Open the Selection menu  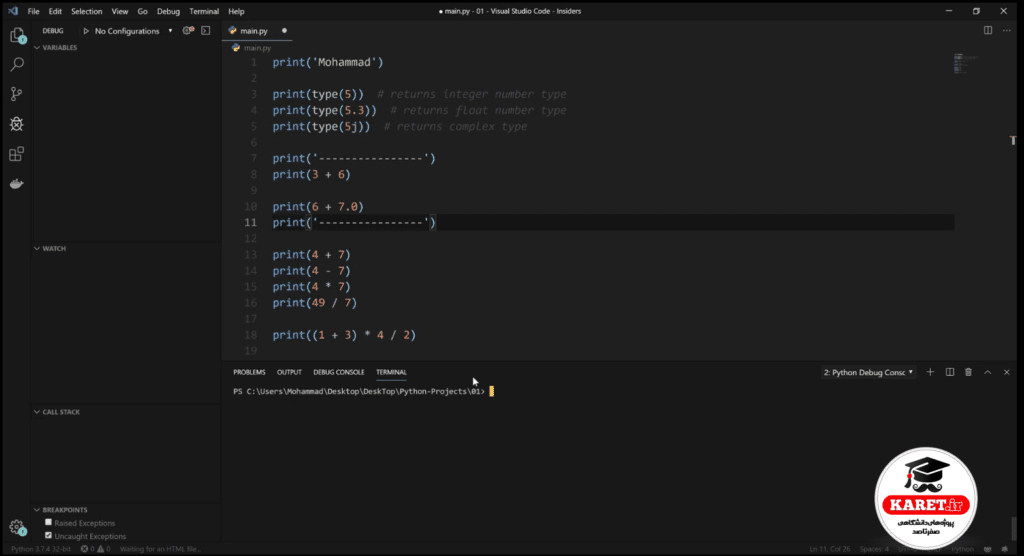86,11
